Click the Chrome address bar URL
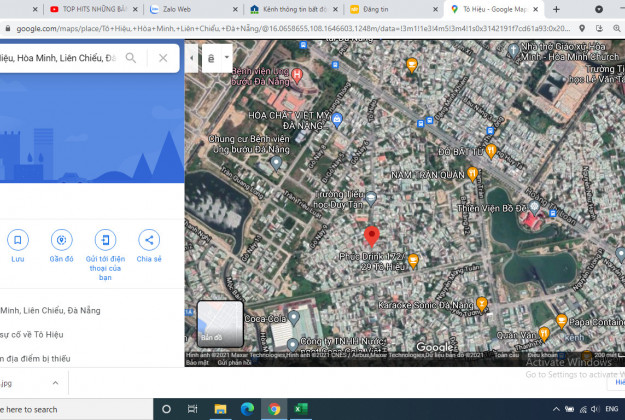Screen dimensions: 625x420 (x=293, y=28)
